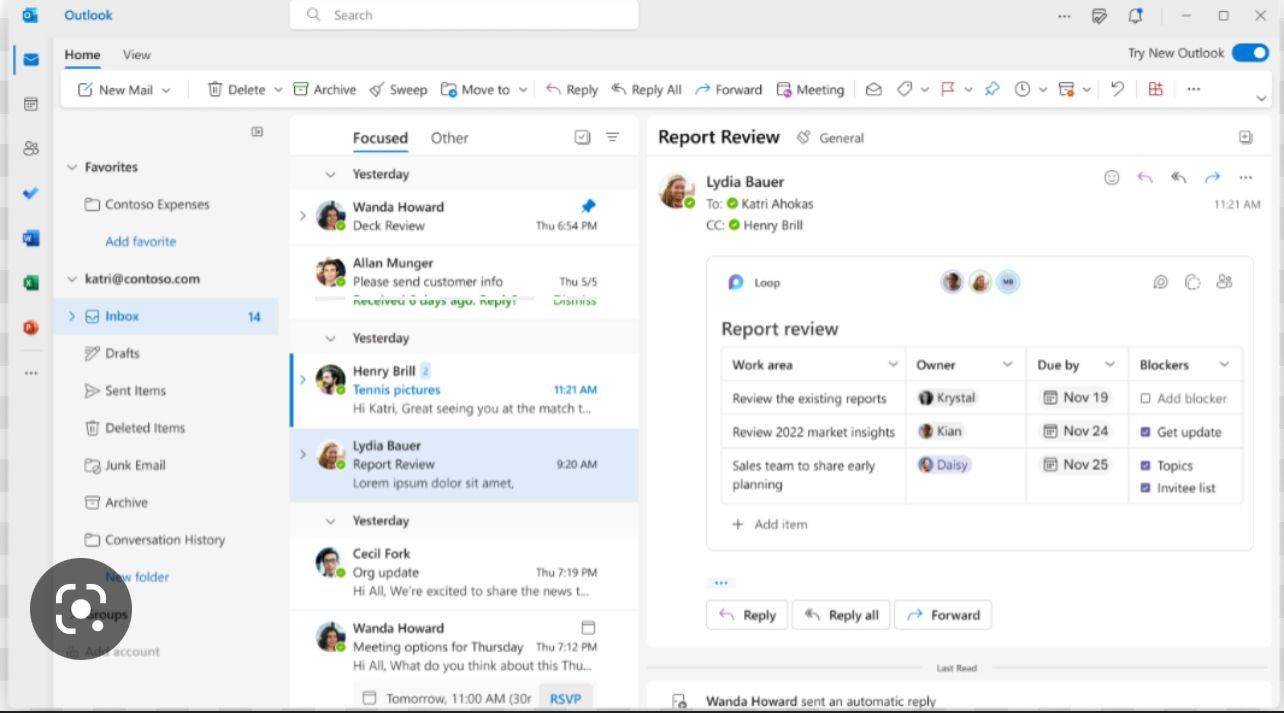Click the RSVP button

point(566,698)
